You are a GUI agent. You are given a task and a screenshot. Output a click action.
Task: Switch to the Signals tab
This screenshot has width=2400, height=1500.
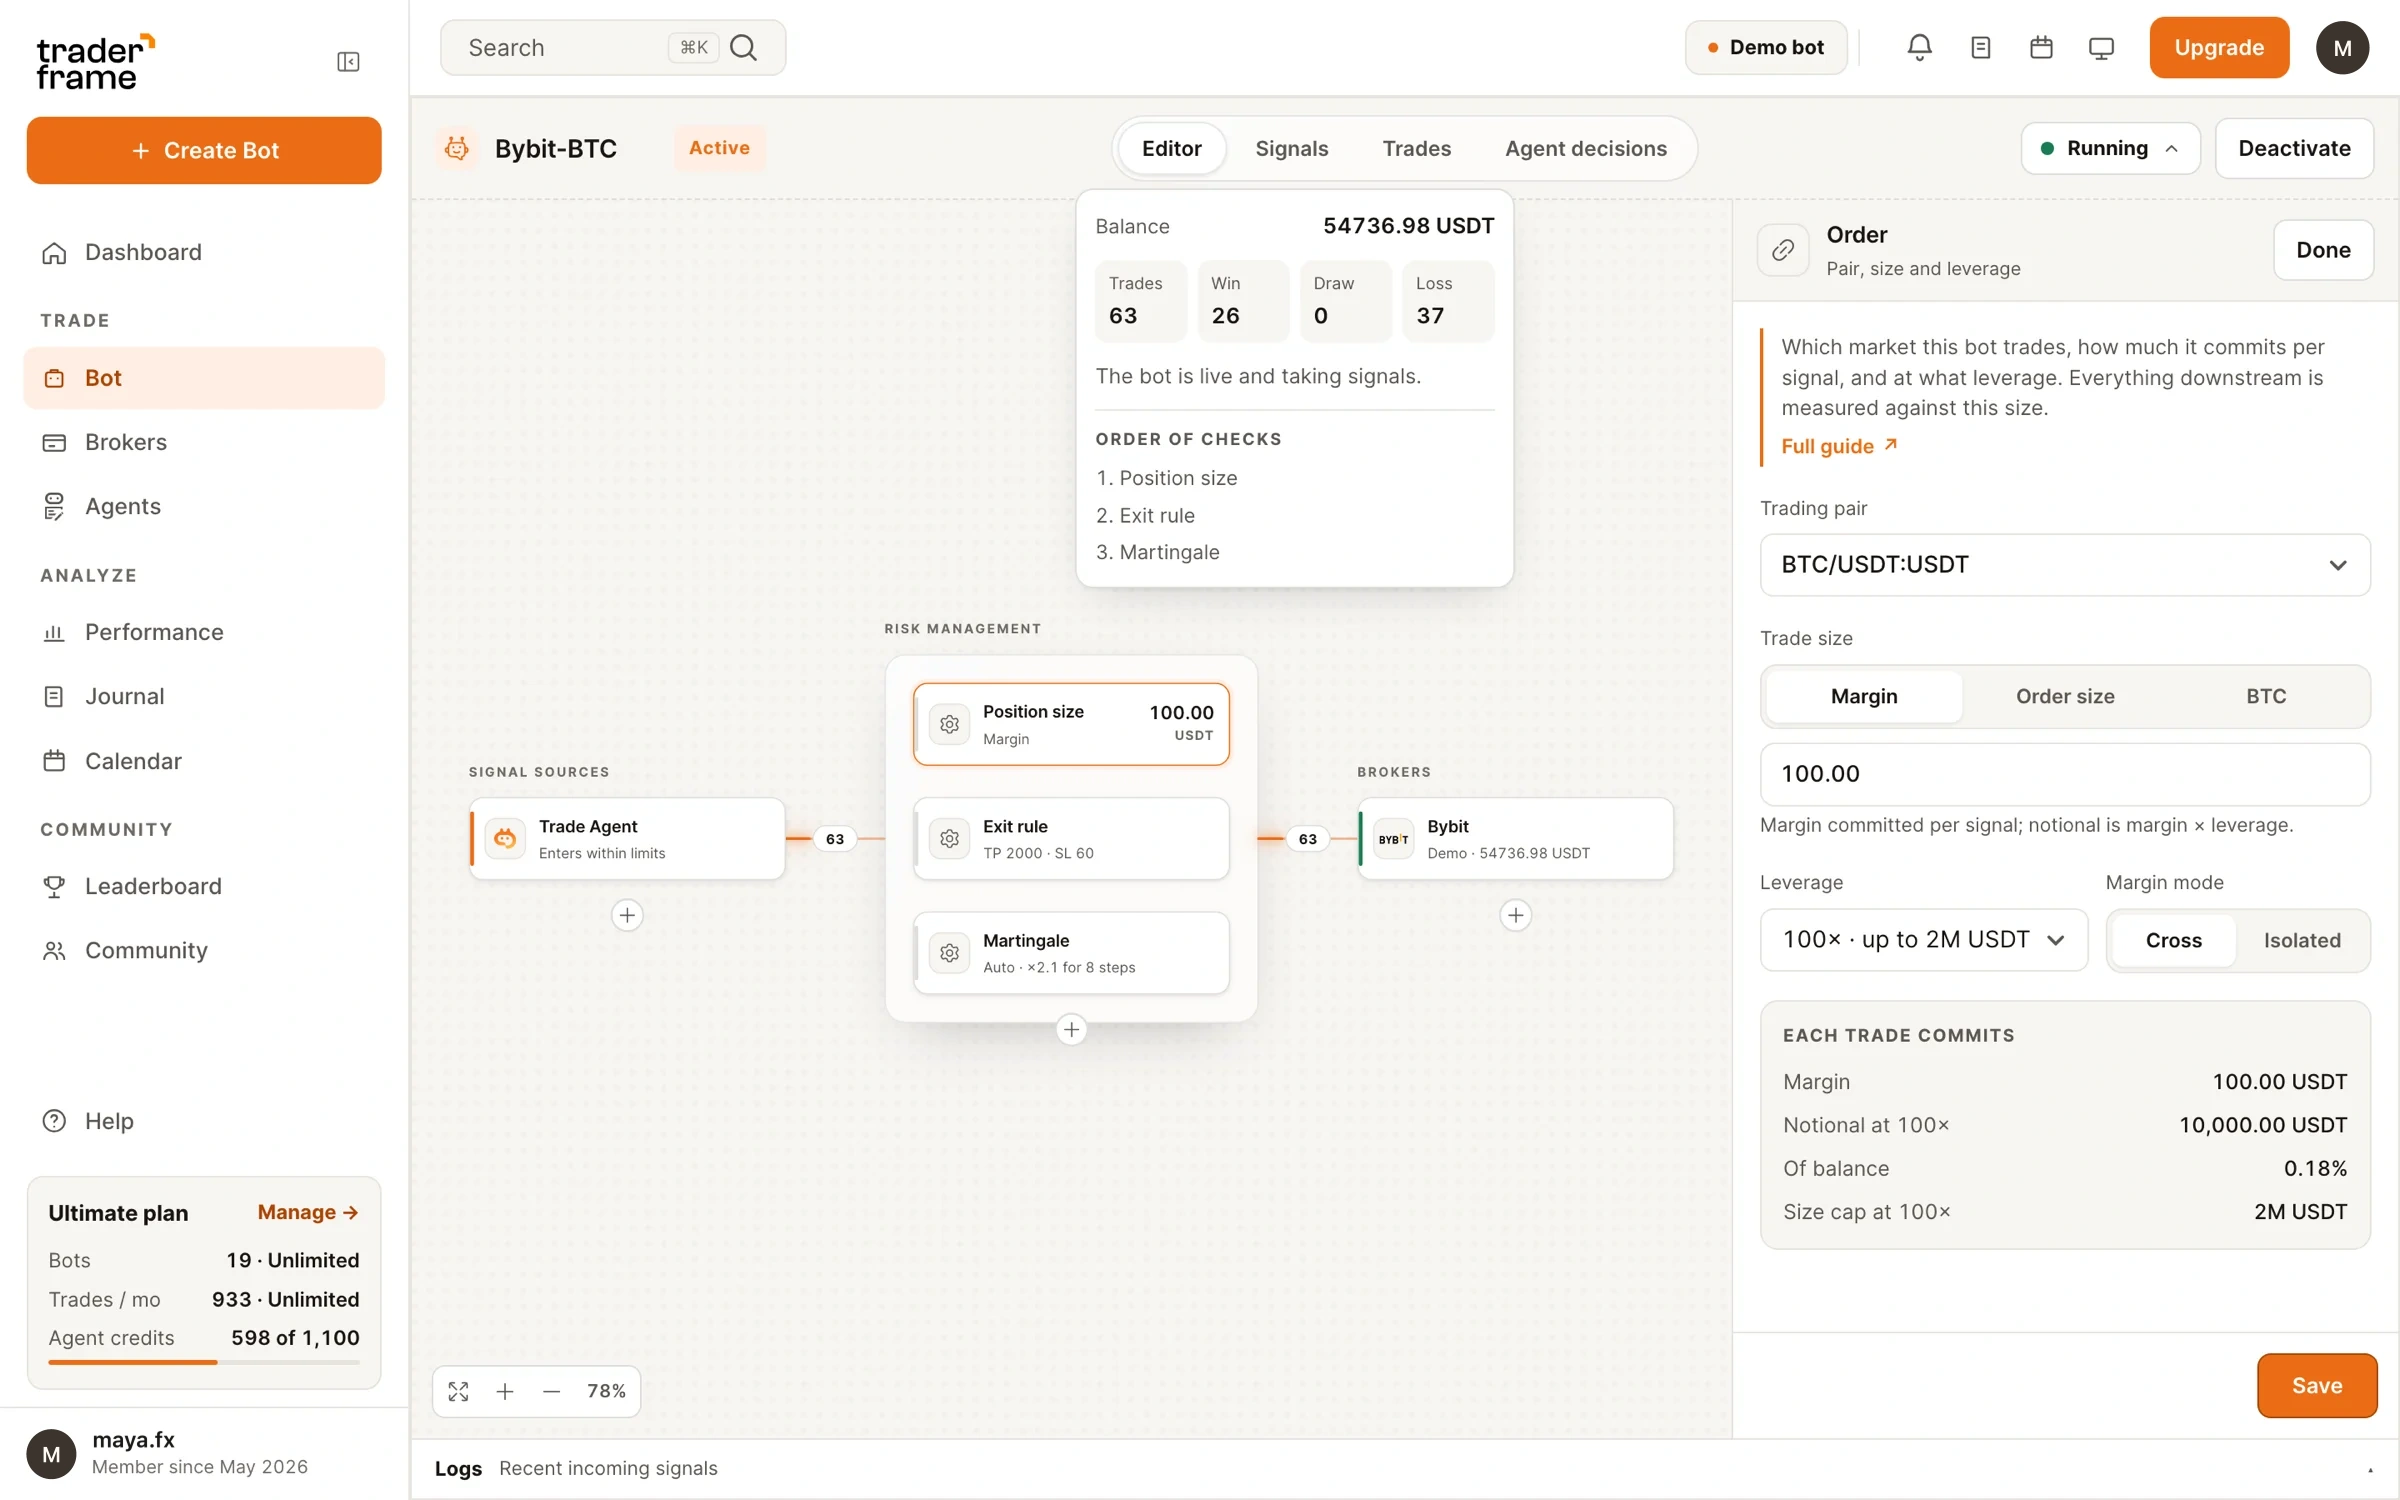click(x=1291, y=148)
